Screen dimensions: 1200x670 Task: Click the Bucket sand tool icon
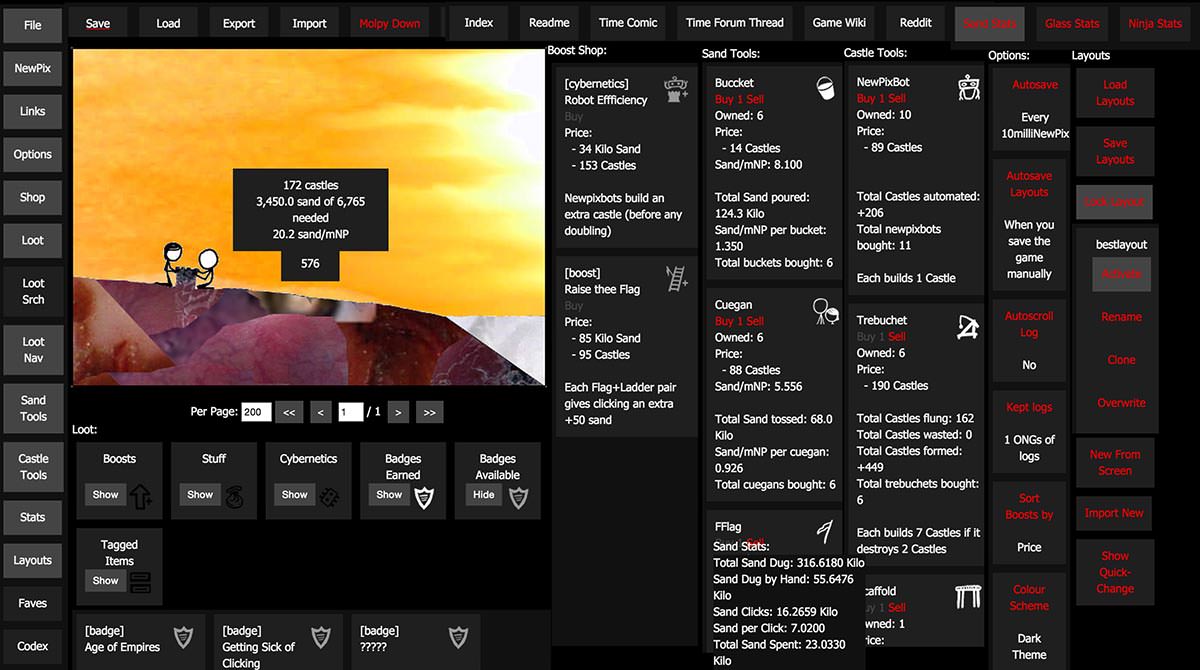(825, 88)
